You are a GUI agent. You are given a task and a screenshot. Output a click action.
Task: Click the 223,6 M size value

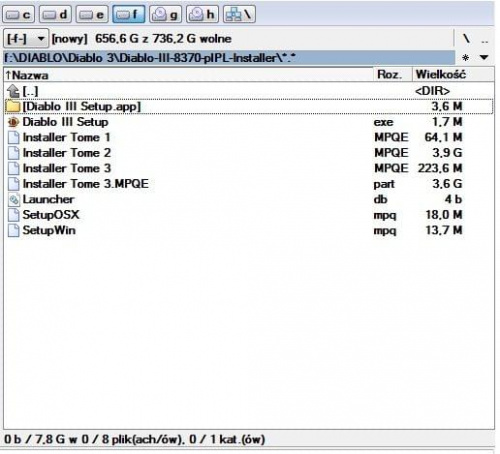(440, 168)
